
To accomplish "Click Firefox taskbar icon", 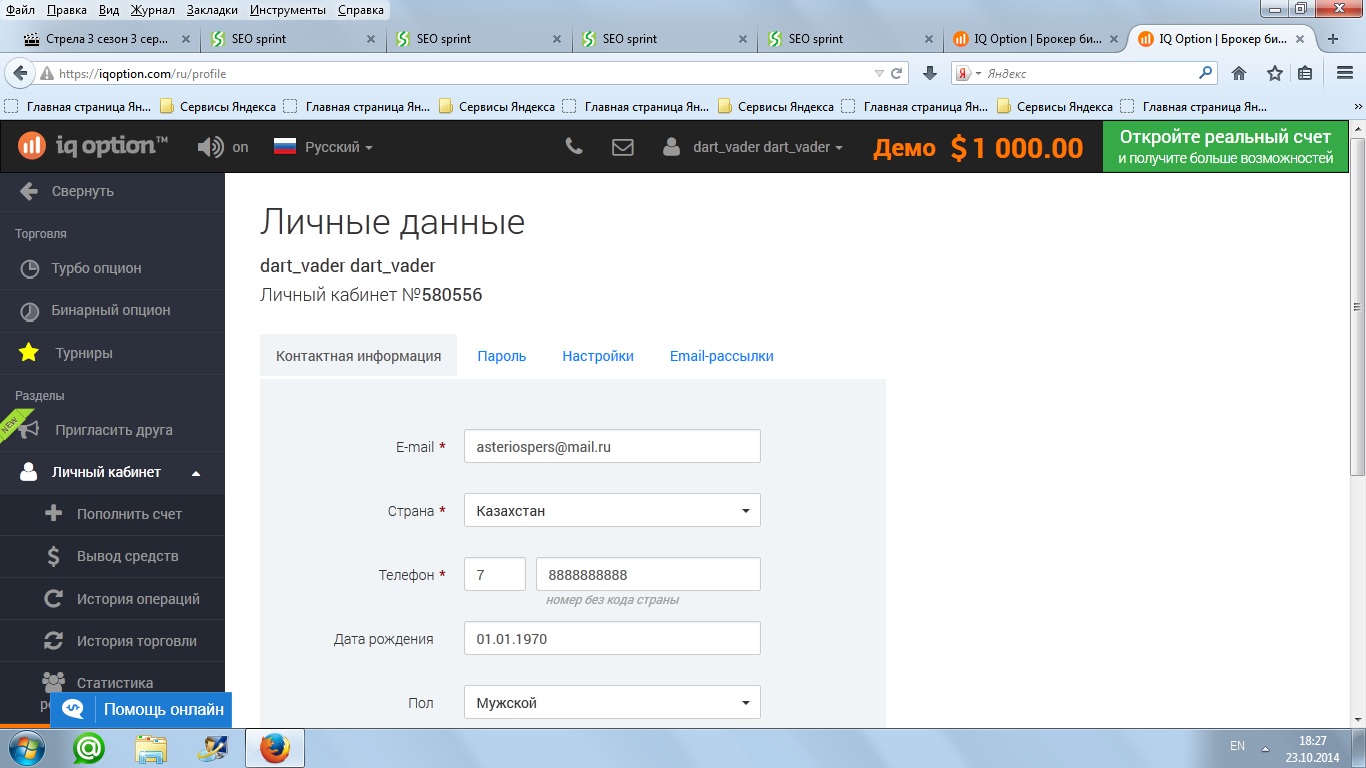I will [x=274, y=748].
